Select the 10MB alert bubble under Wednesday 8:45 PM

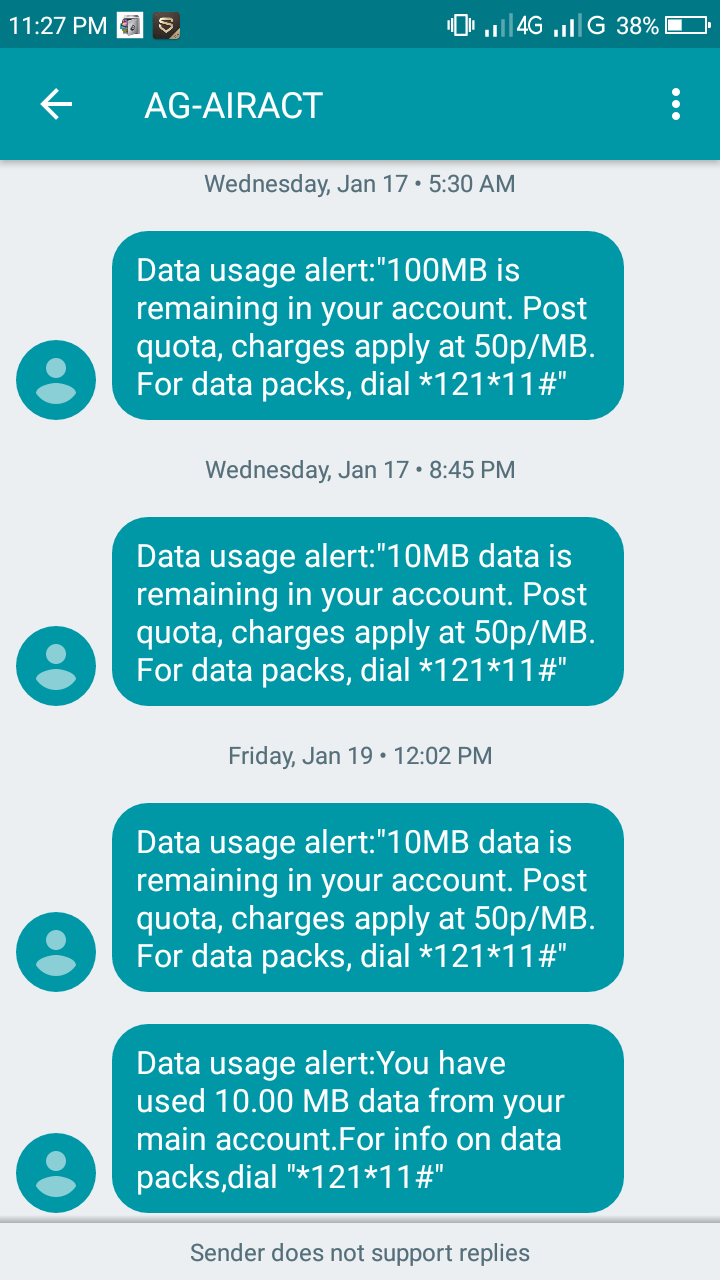coord(367,612)
